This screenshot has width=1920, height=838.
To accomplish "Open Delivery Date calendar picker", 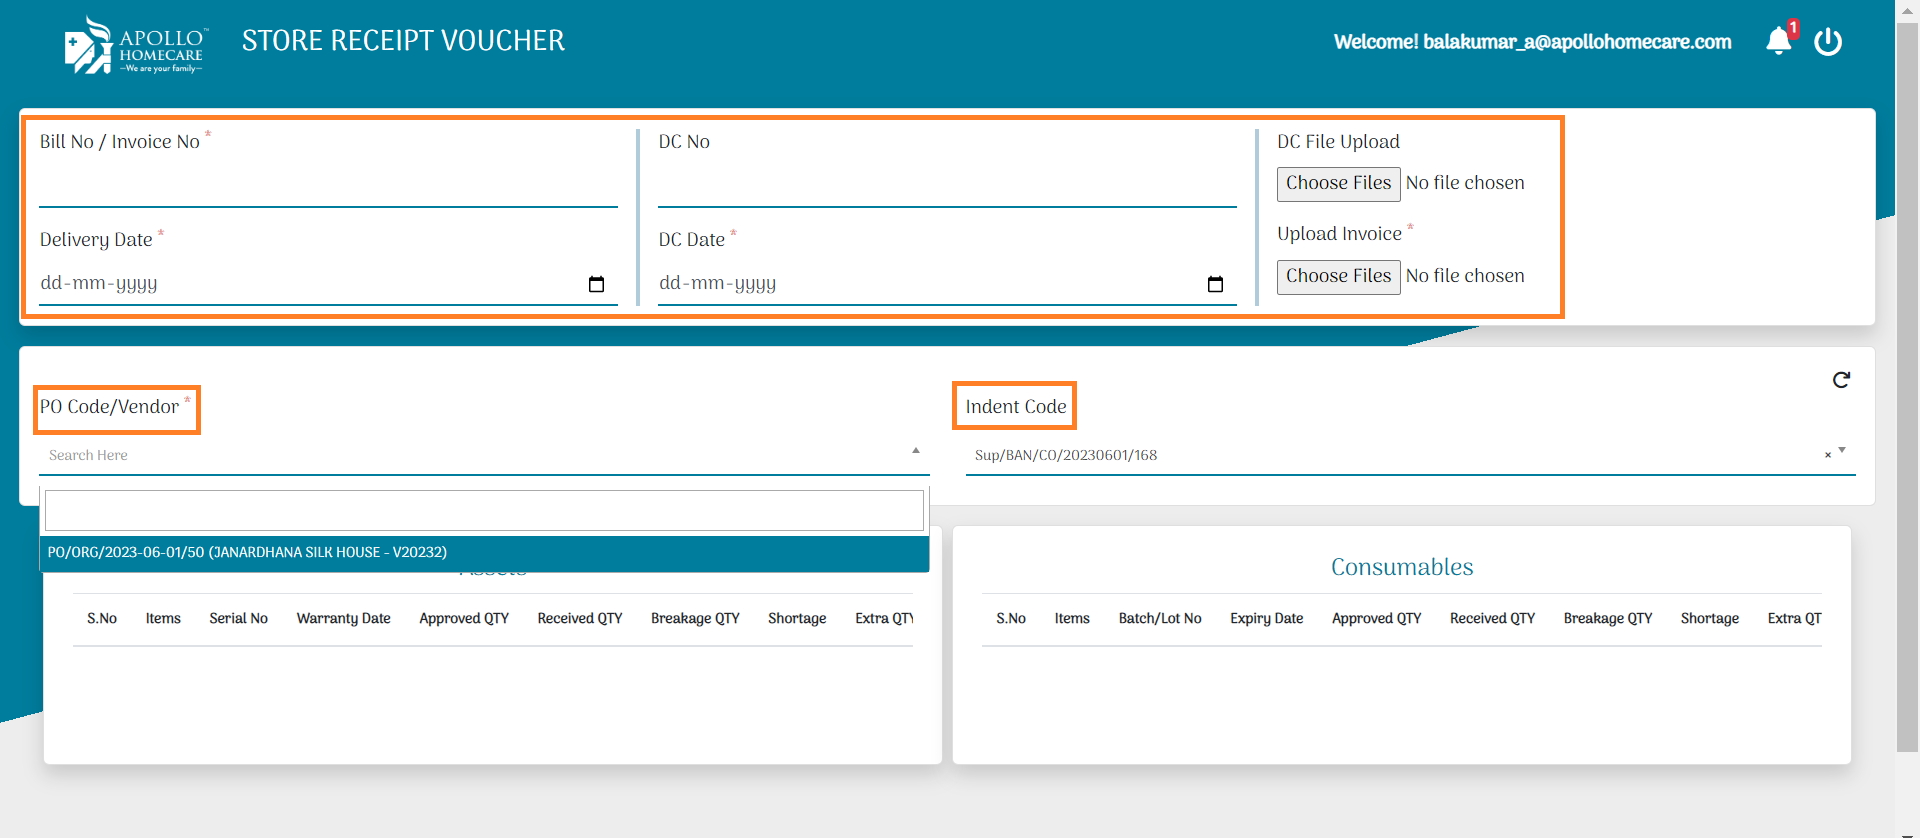I will click(x=596, y=284).
